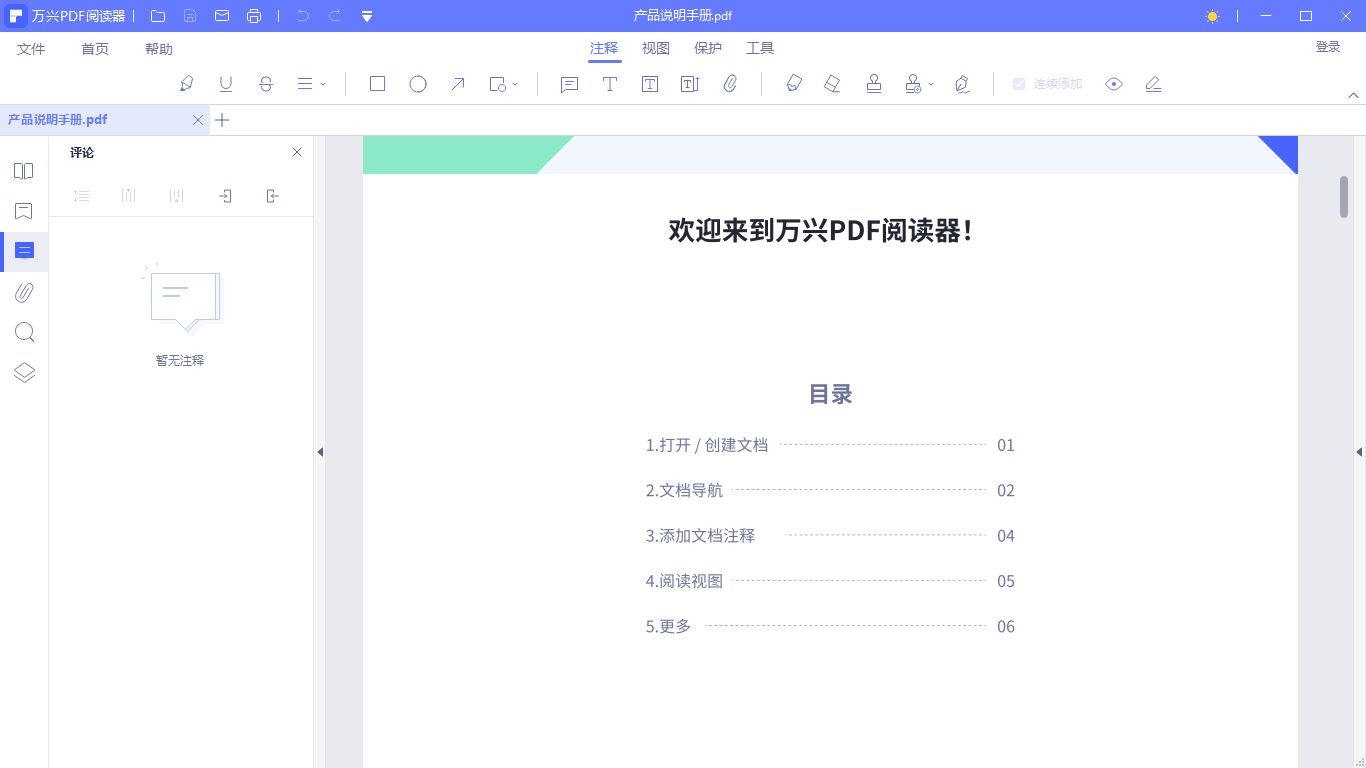The image size is (1366, 768).
Task: Select the Stamp tool
Action: pos(874,84)
